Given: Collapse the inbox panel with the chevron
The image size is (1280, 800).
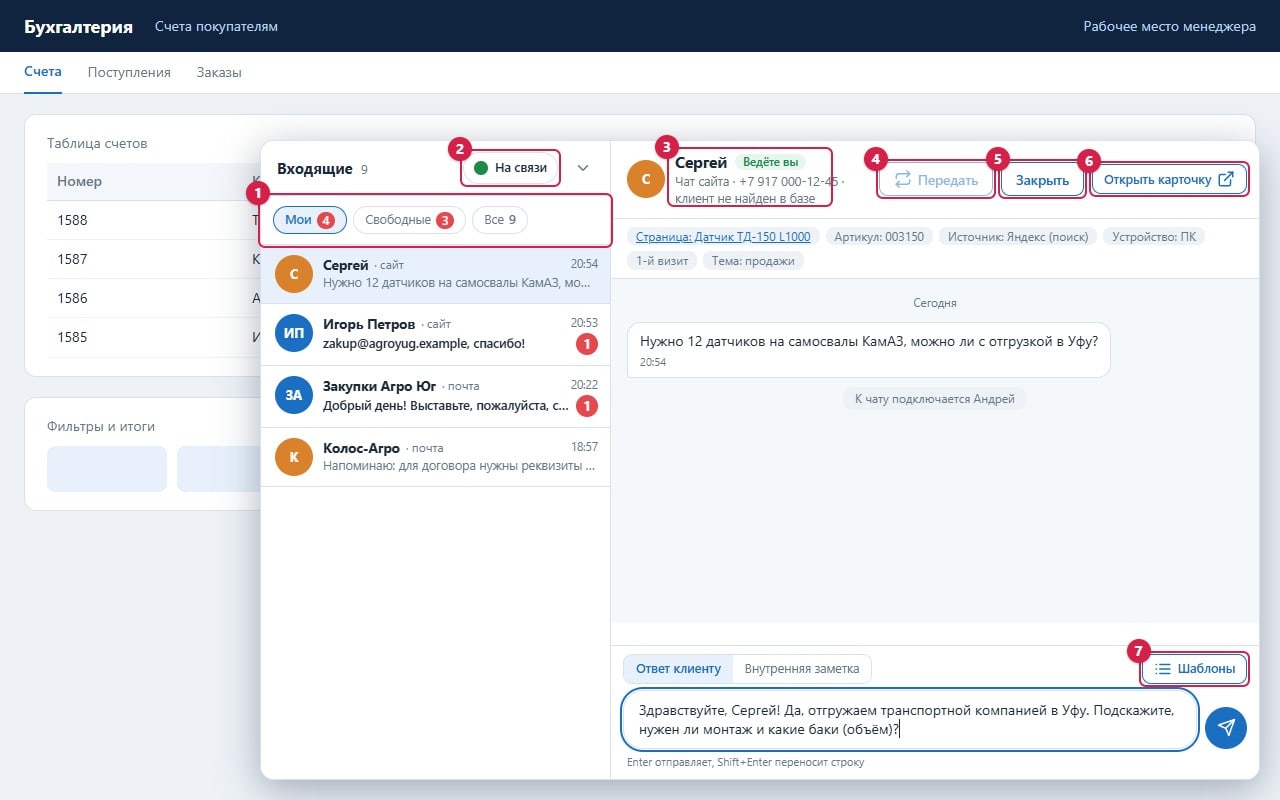Looking at the screenshot, I should pyautogui.click(x=584, y=168).
